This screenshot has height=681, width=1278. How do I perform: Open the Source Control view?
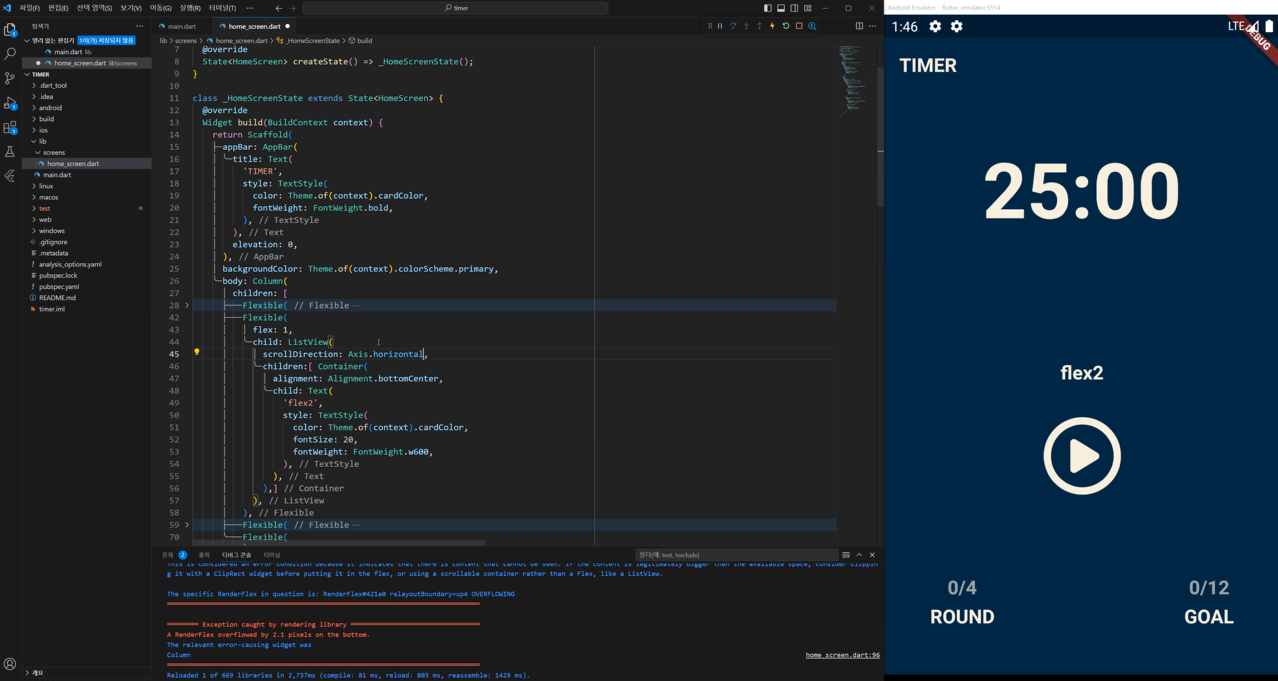[10, 78]
